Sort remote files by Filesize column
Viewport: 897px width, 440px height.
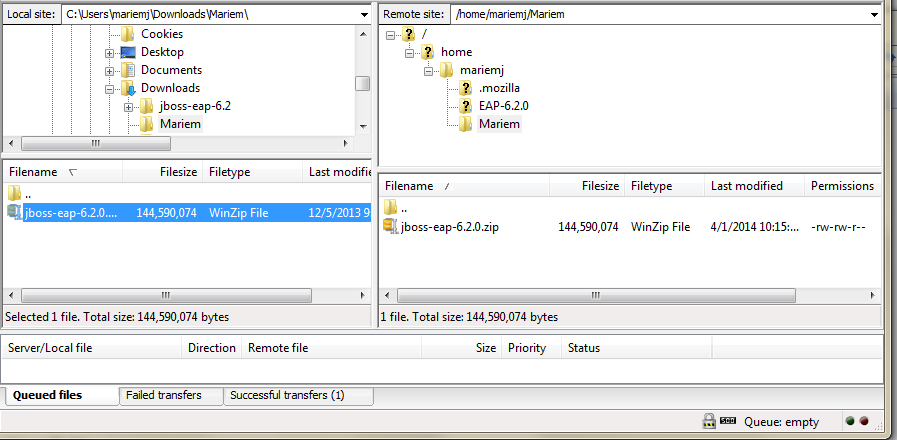[587, 186]
